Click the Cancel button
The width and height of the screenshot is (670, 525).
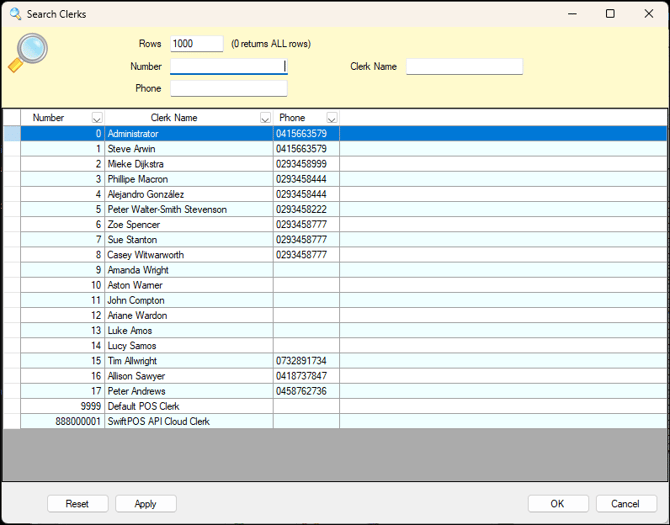point(626,504)
